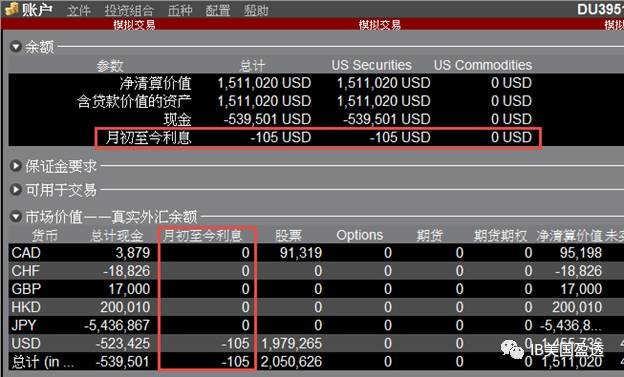
Task: Select the 含贷款价值的资产 row label
Action: pyautogui.click(x=135, y=101)
